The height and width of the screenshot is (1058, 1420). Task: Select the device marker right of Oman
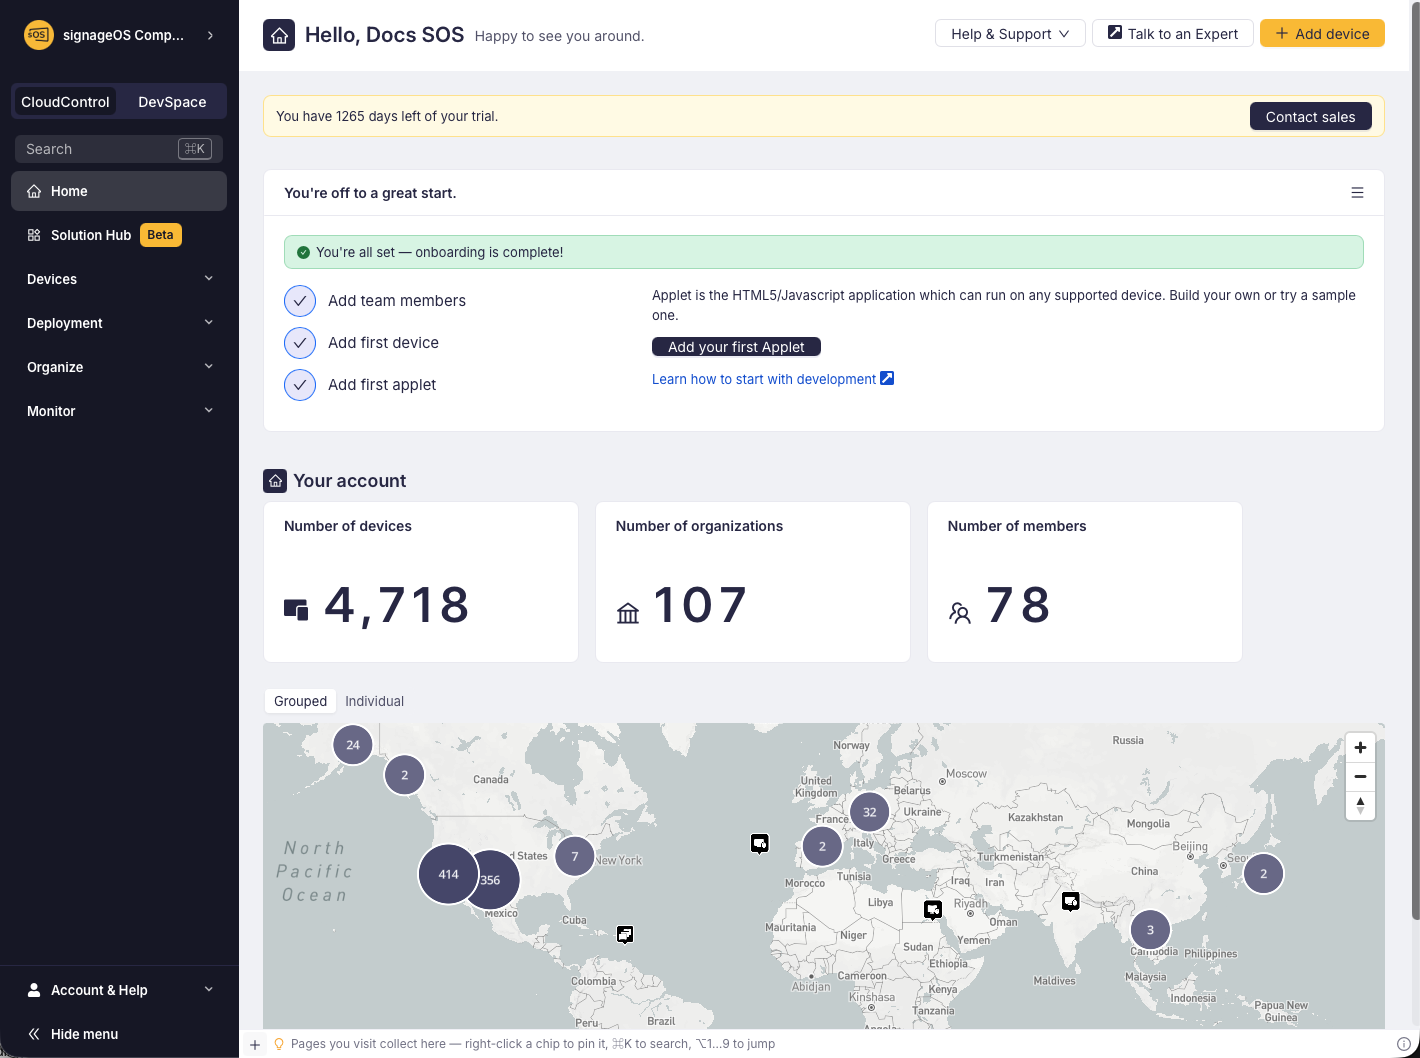(x=1071, y=902)
